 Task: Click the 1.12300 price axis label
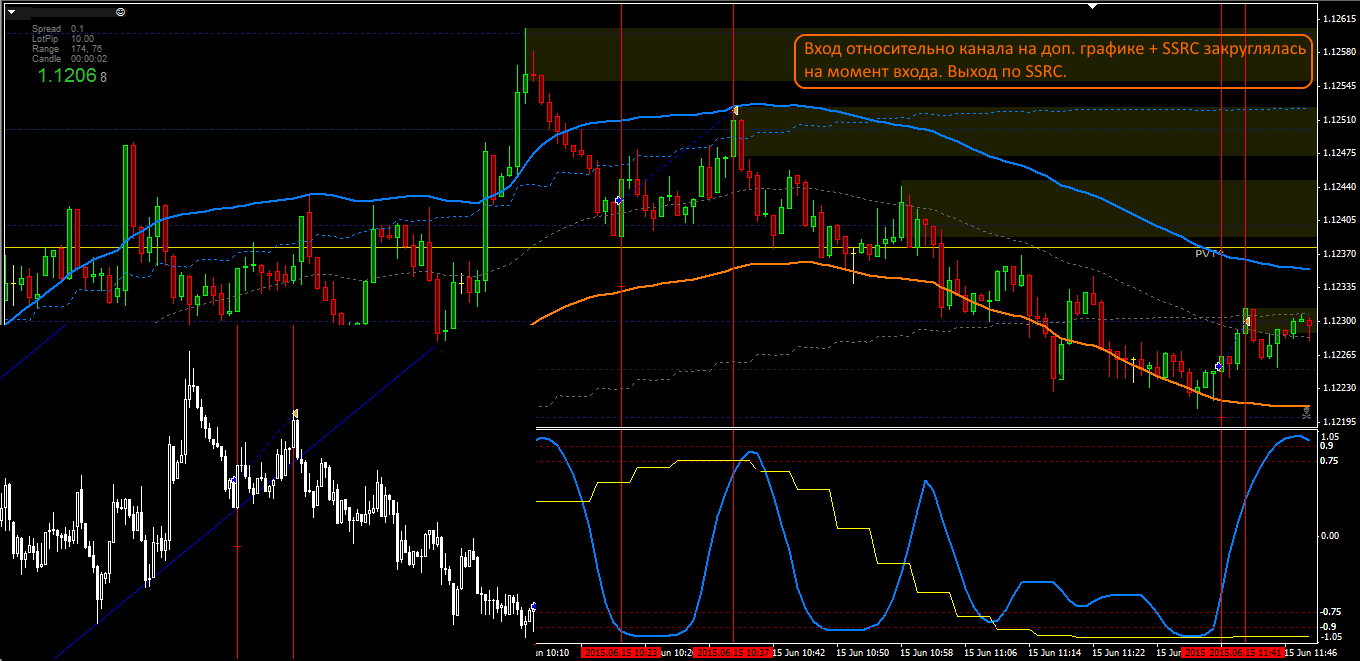point(1338,321)
